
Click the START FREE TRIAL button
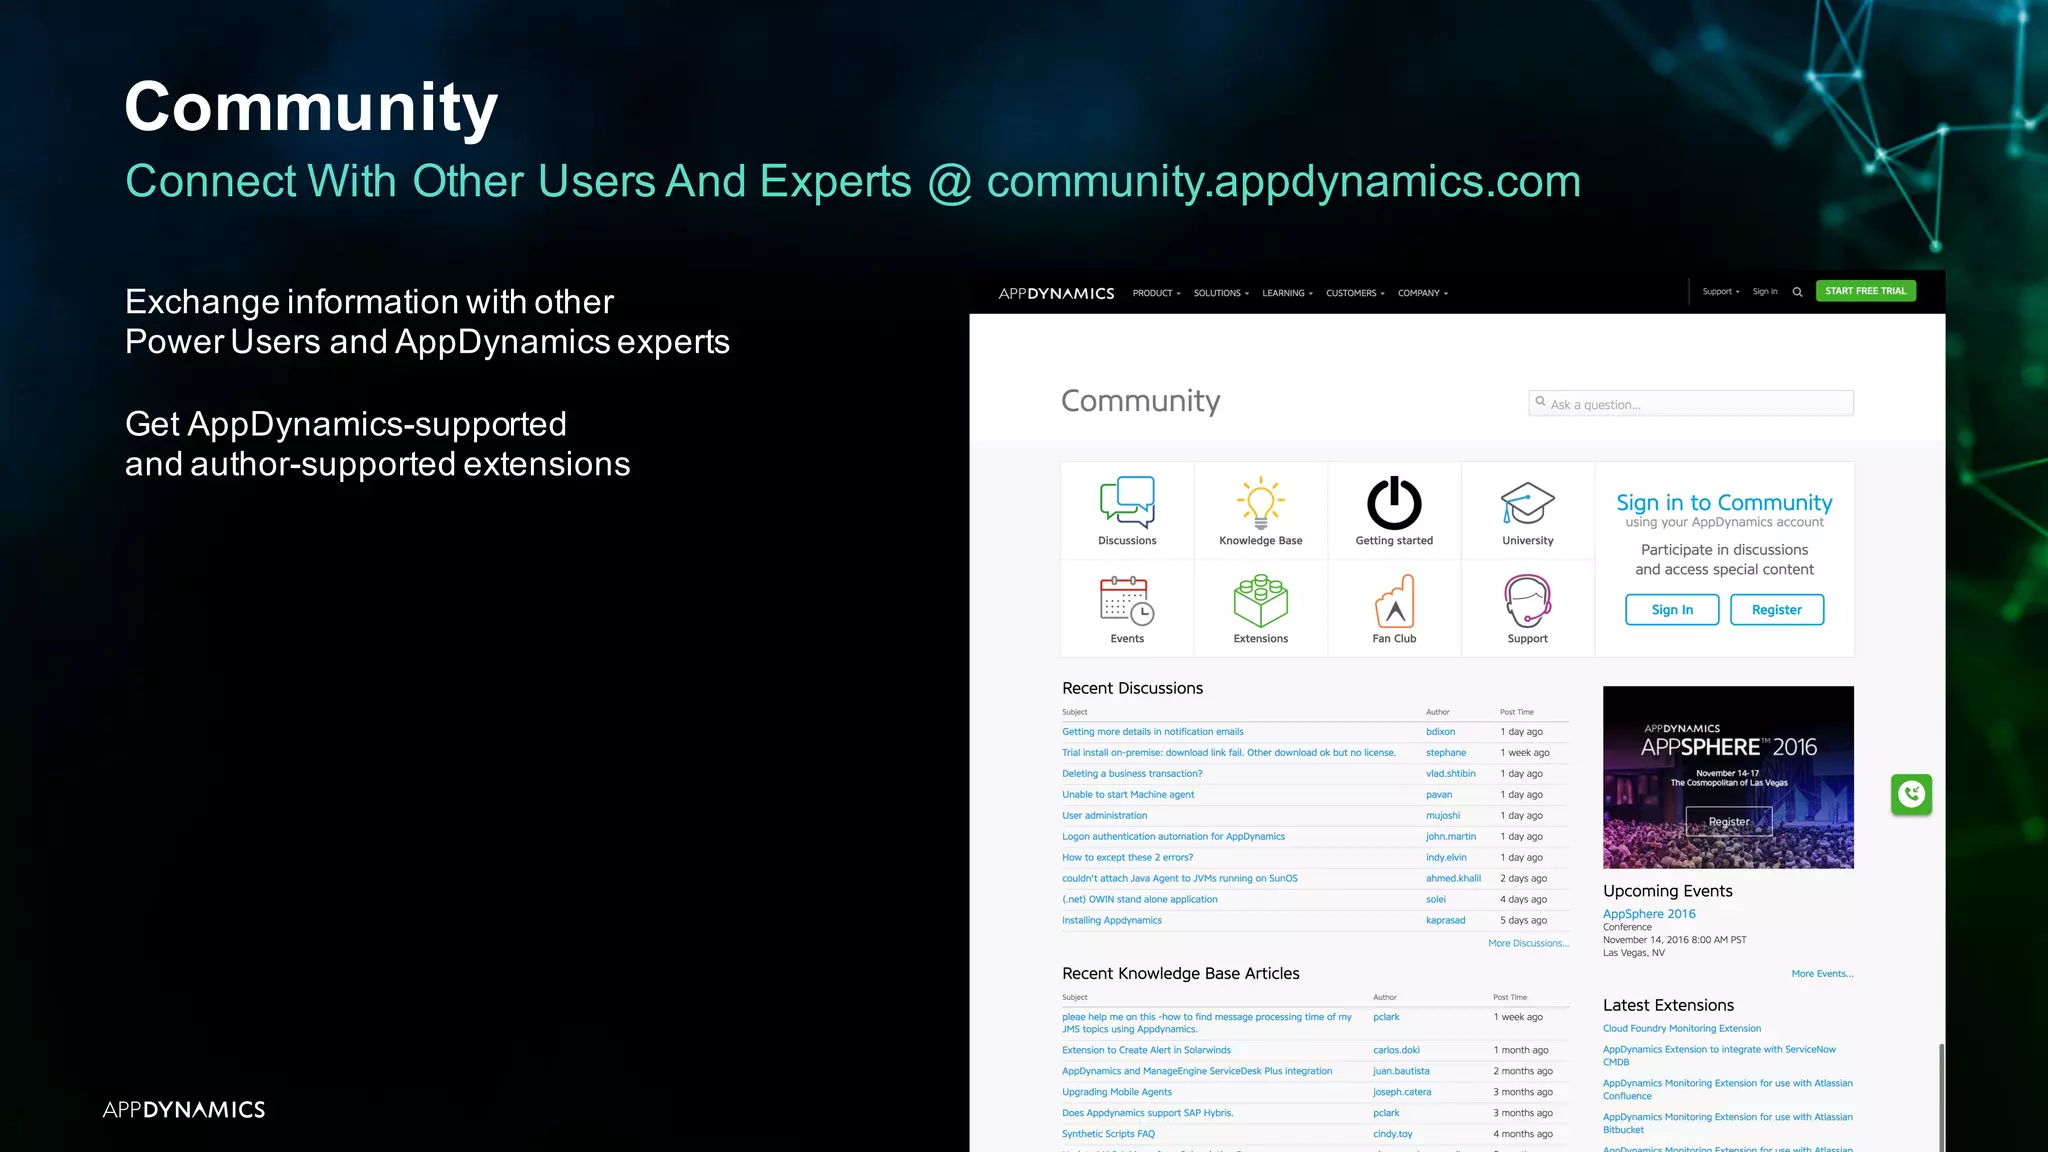[1866, 291]
